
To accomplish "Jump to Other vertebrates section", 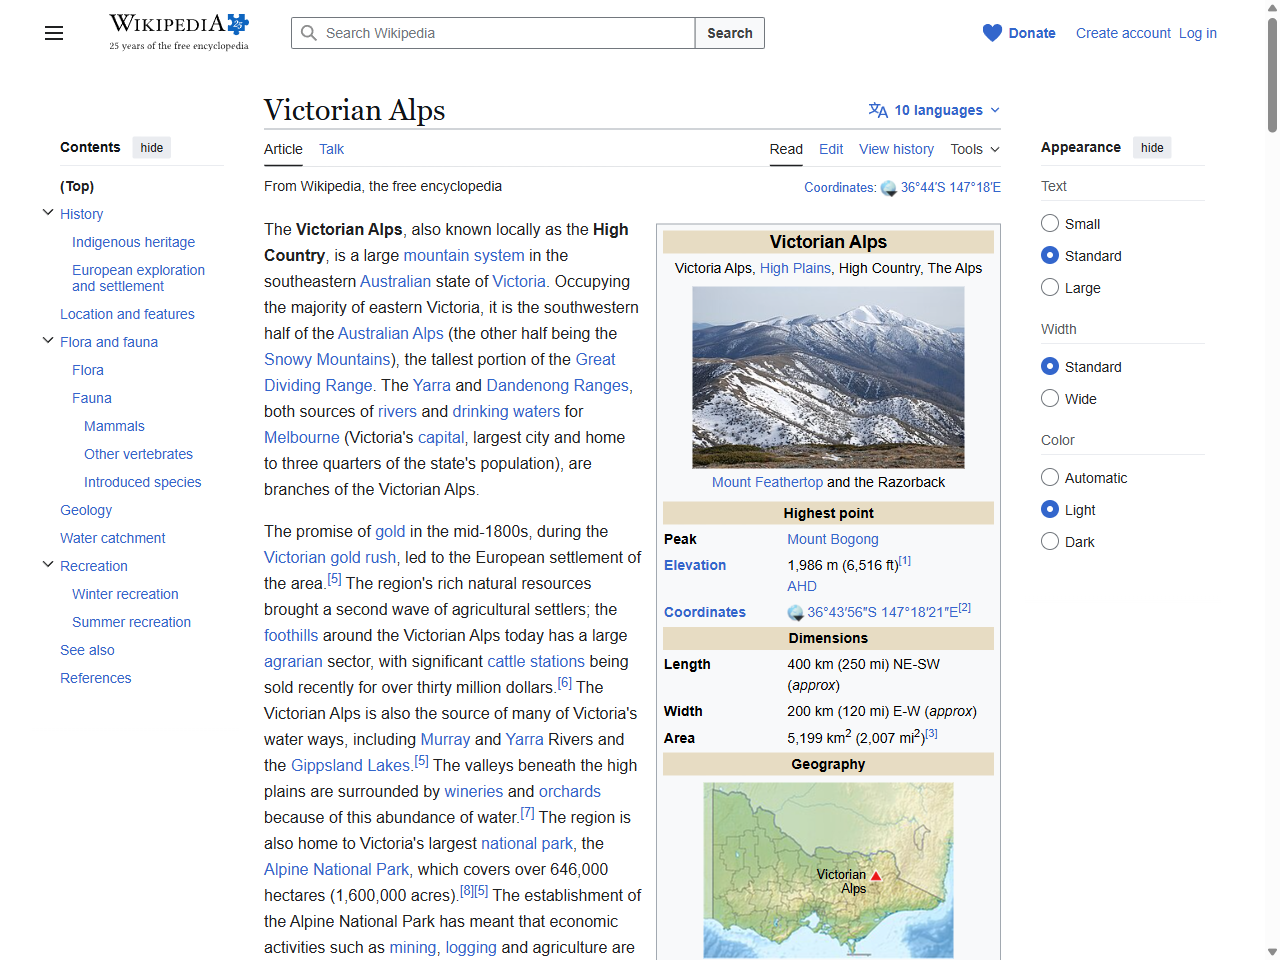I will [x=138, y=454].
